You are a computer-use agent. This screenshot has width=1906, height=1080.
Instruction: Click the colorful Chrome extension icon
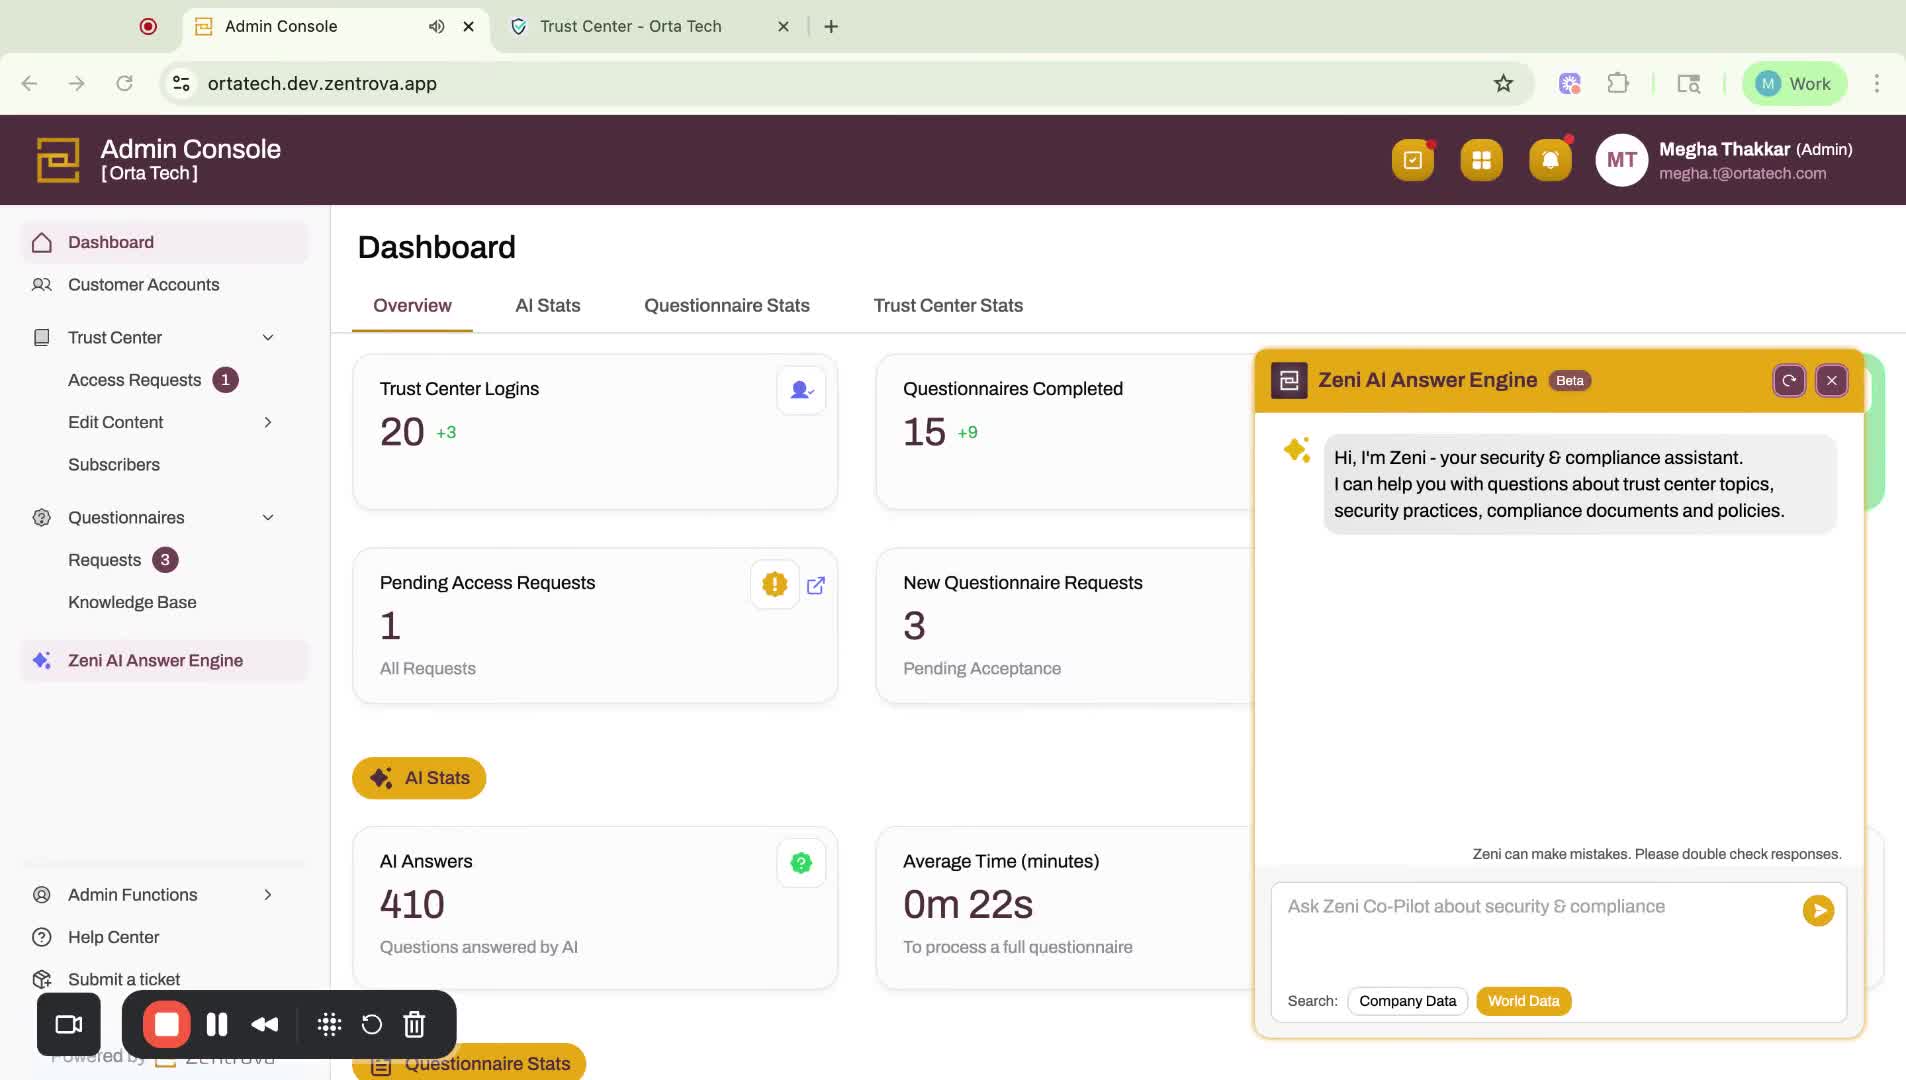[x=1569, y=84]
